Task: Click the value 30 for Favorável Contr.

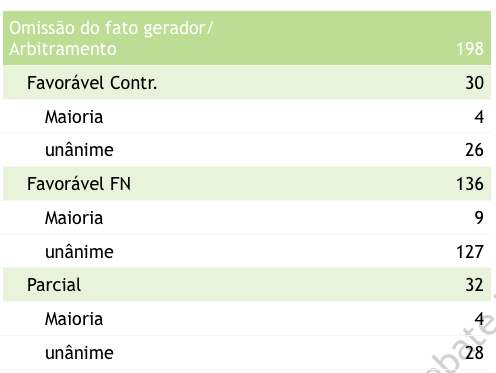Action: pos(474,83)
